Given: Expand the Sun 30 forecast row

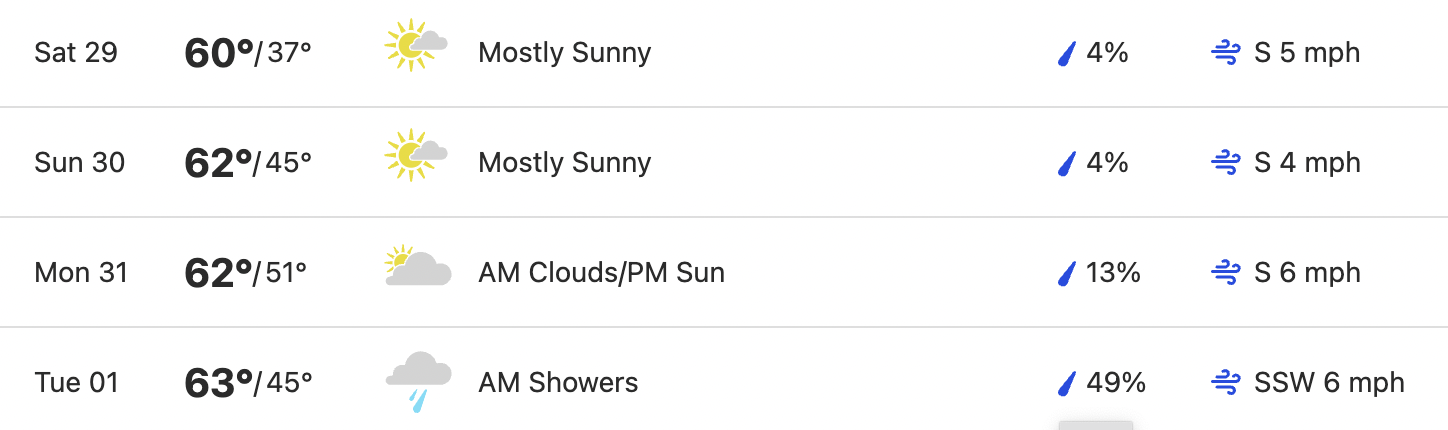Looking at the screenshot, I should (724, 162).
